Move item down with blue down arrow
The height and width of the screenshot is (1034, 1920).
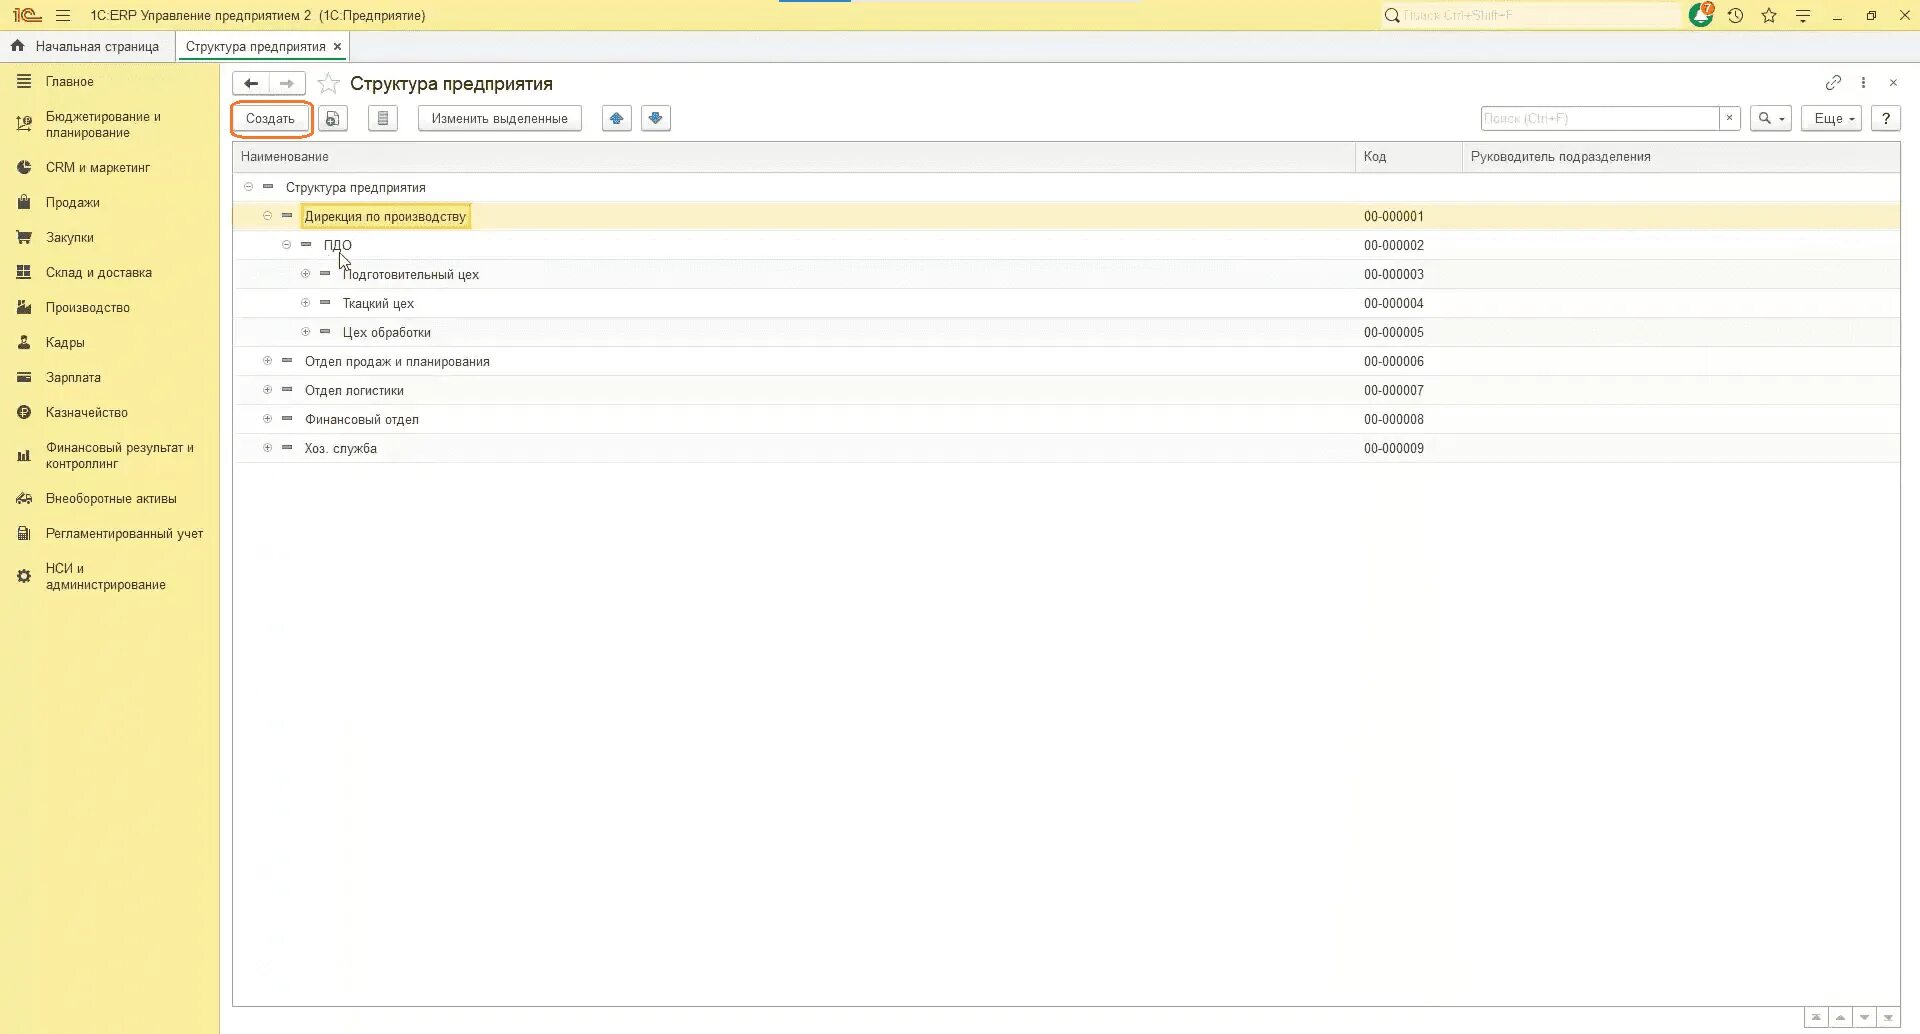pos(656,118)
